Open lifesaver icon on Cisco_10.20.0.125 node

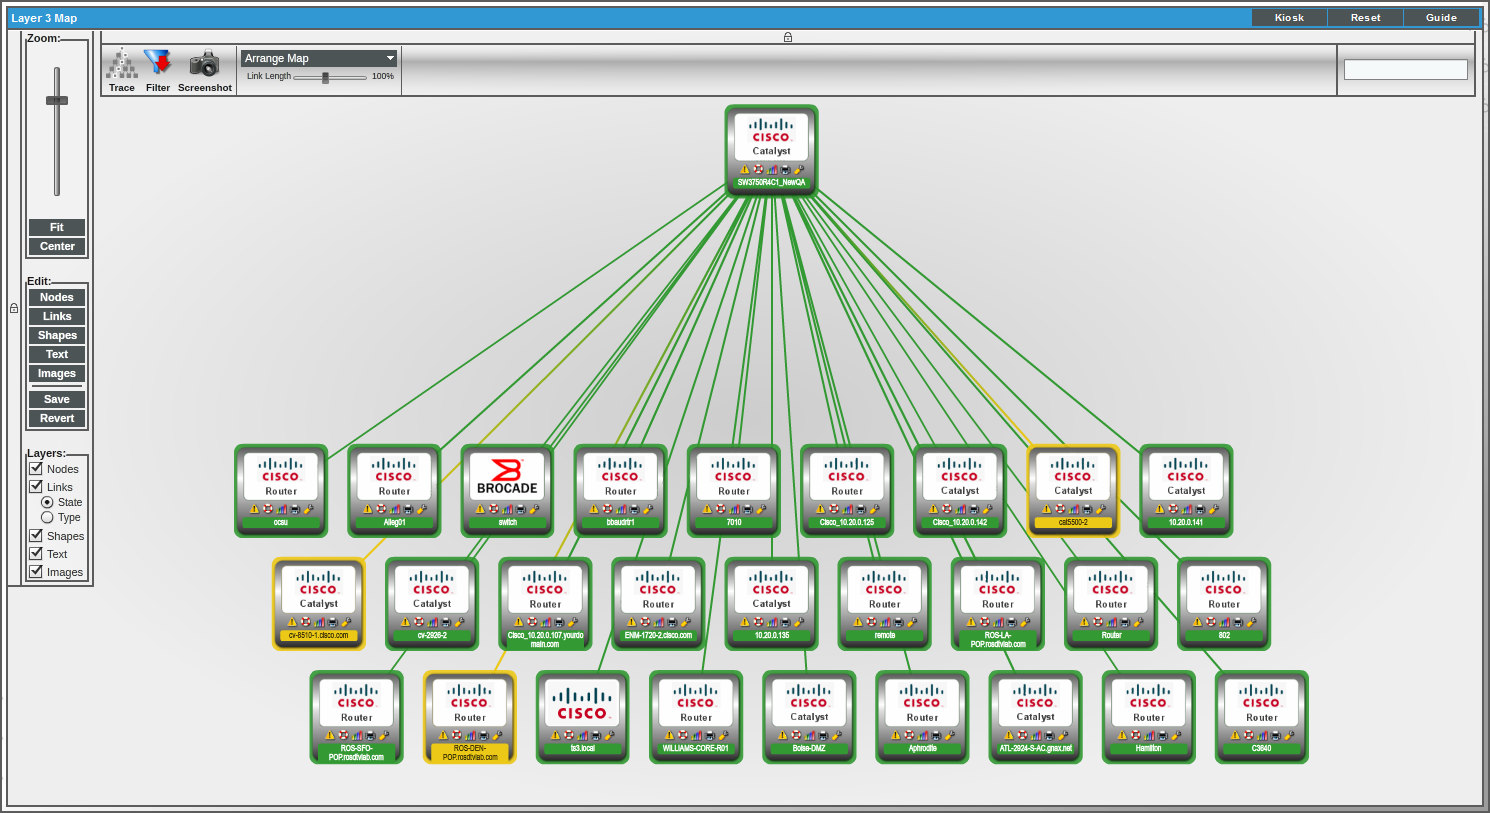pos(834,509)
